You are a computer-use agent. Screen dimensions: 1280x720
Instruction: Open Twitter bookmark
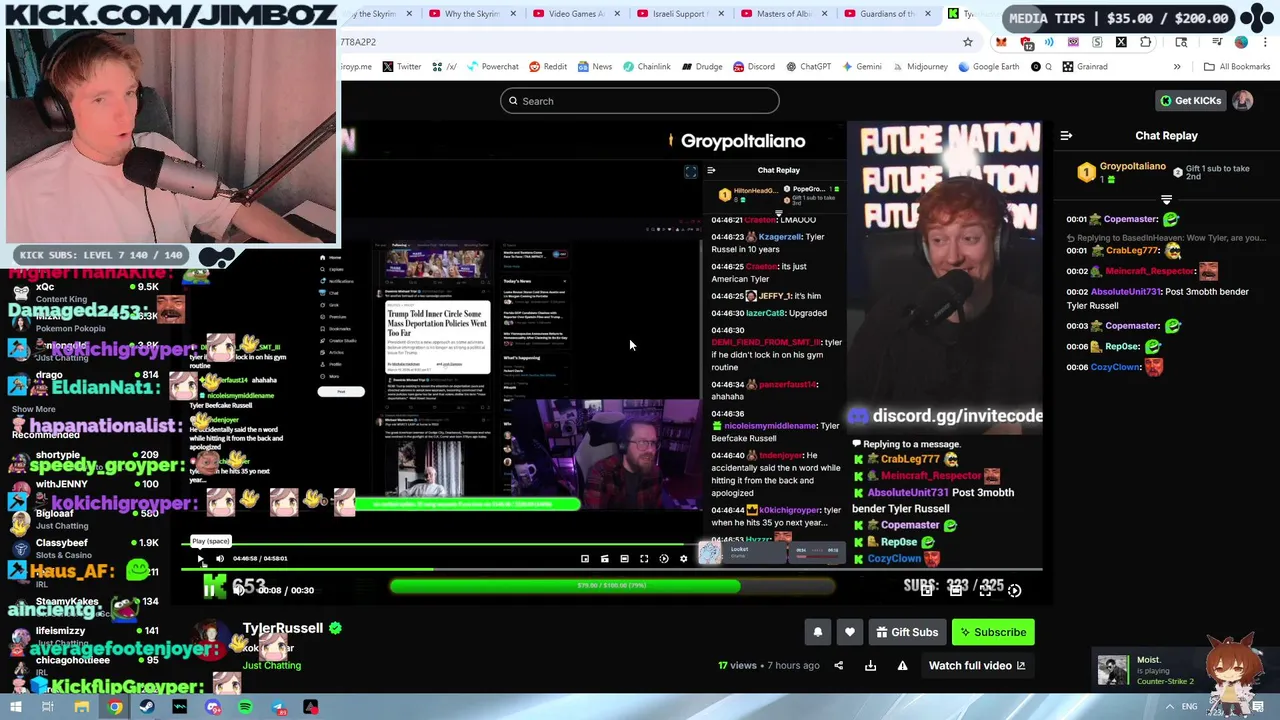(401, 67)
